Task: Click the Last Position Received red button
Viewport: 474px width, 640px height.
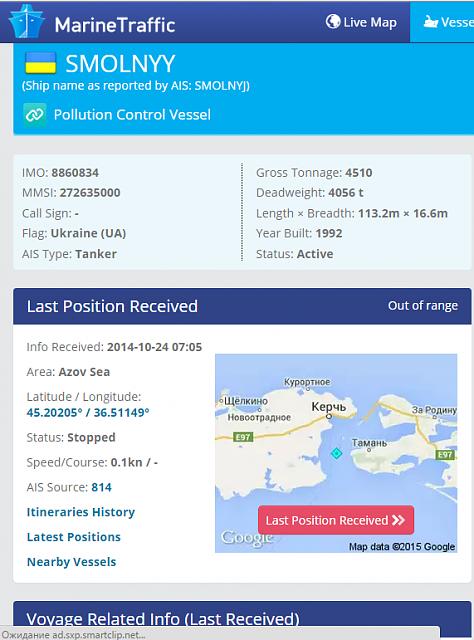Action: click(x=336, y=520)
